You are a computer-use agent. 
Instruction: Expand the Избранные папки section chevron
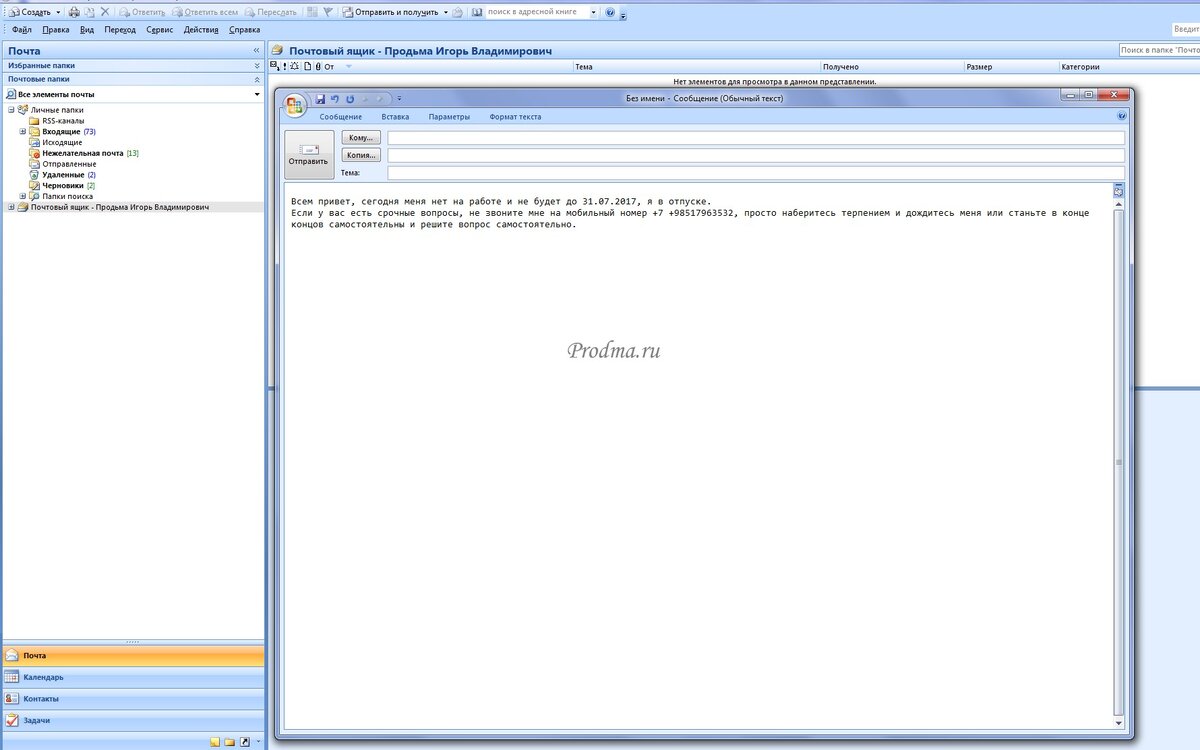[x=257, y=65]
